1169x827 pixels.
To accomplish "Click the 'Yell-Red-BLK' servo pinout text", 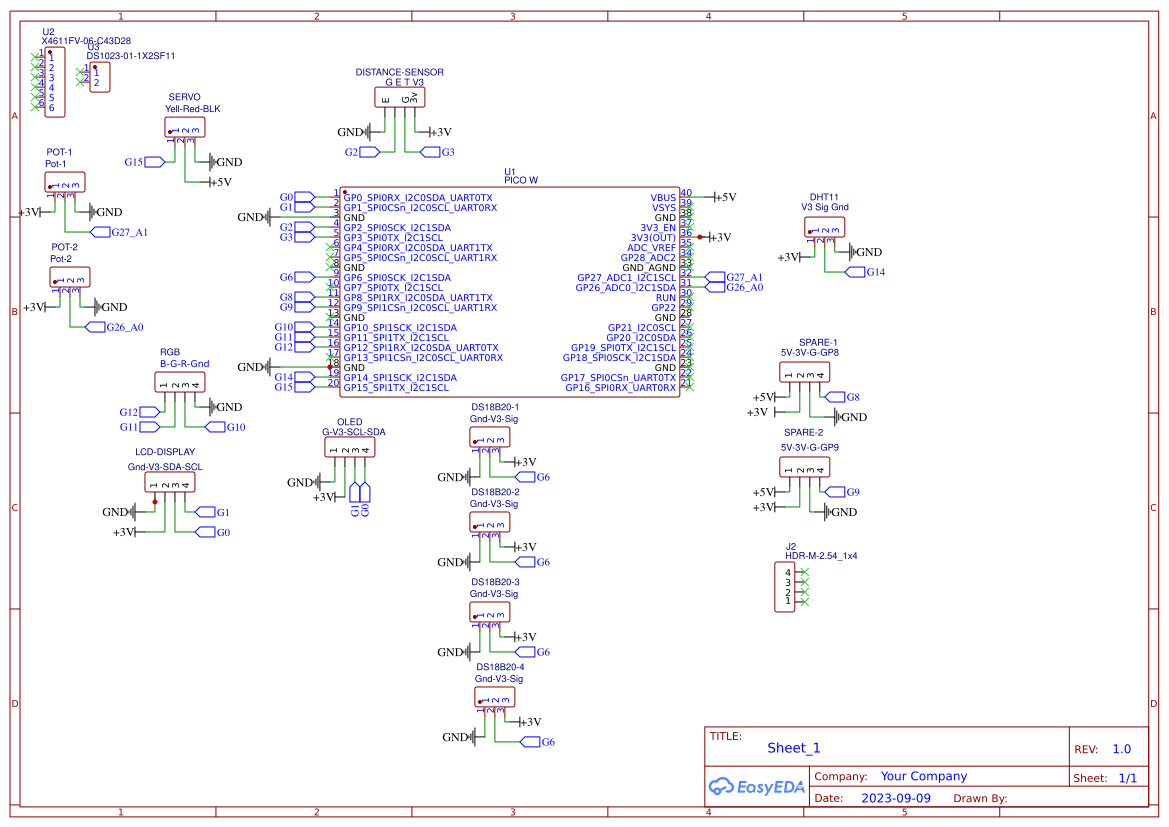I will click(x=192, y=109).
